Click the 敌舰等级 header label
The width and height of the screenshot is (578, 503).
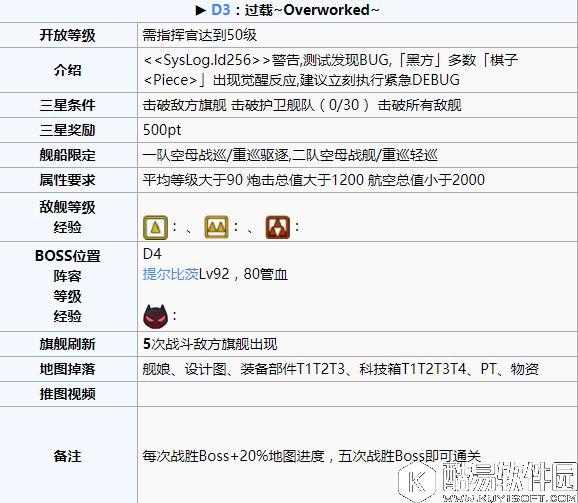pyautogui.click(x=67, y=207)
